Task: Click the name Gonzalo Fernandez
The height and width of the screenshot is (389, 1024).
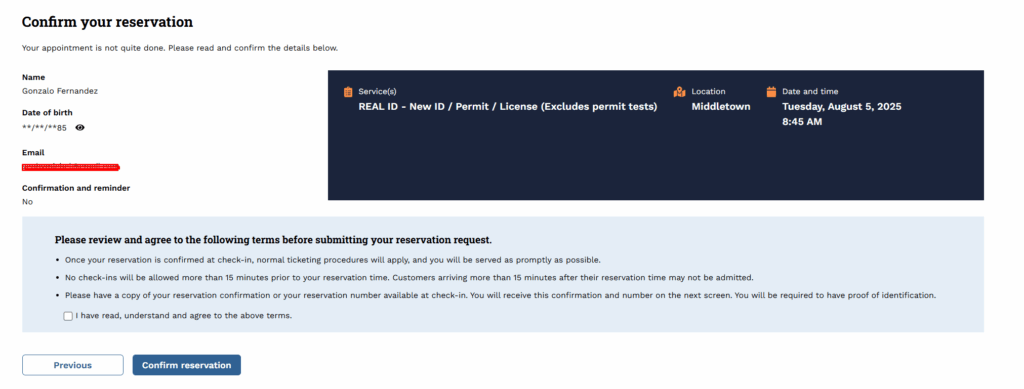Action: point(60,91)
